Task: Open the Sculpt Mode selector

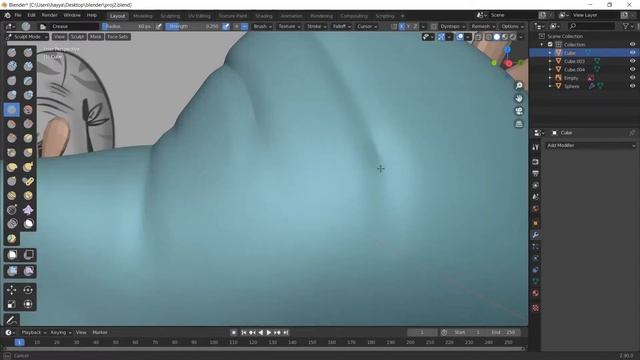Action: (x=27, y=37)
